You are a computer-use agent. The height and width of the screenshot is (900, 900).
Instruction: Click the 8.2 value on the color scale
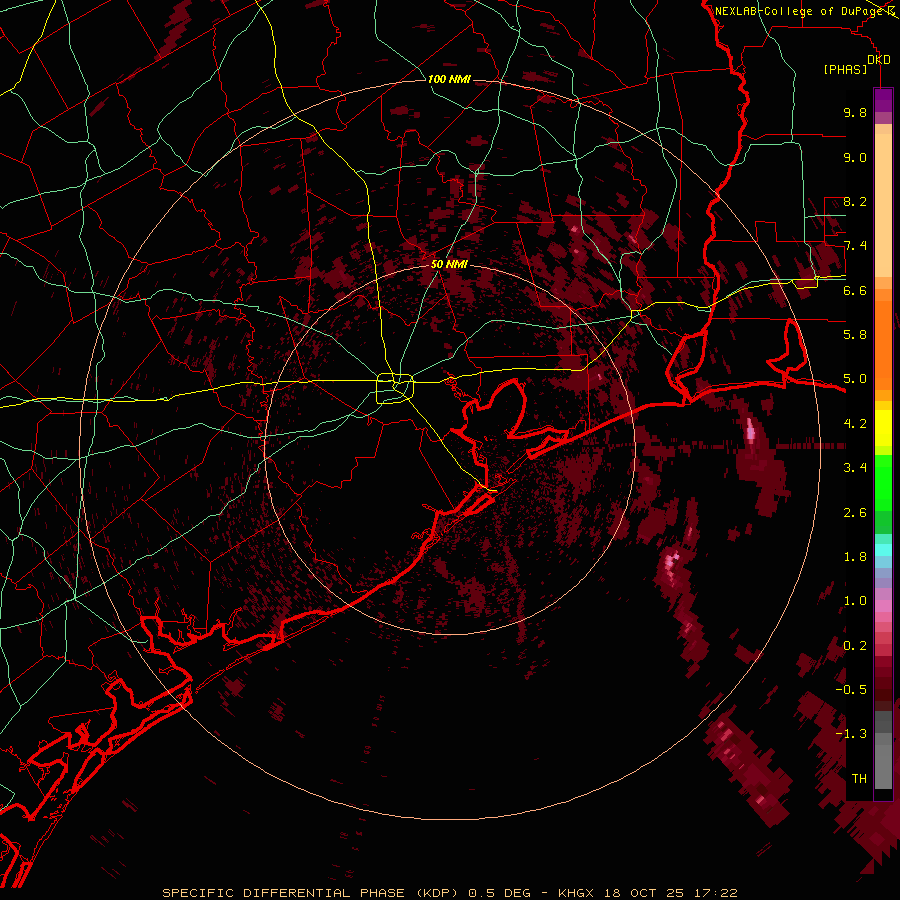(x=855, y=201)
